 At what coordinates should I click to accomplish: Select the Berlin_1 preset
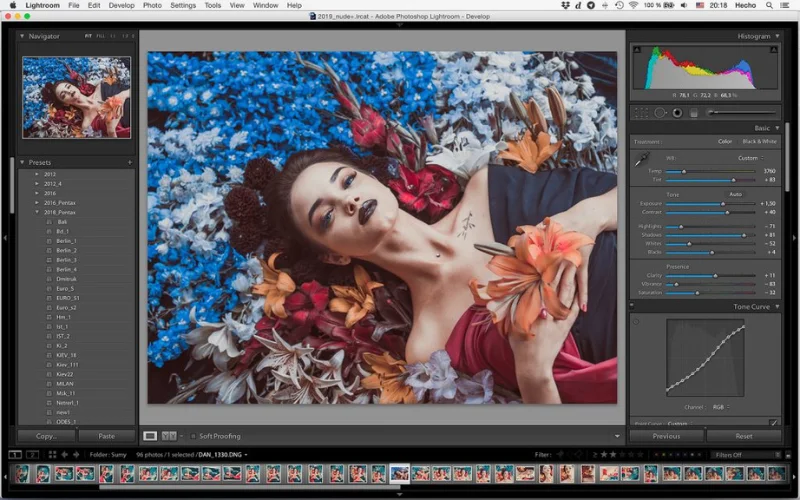tap(66, 241)
